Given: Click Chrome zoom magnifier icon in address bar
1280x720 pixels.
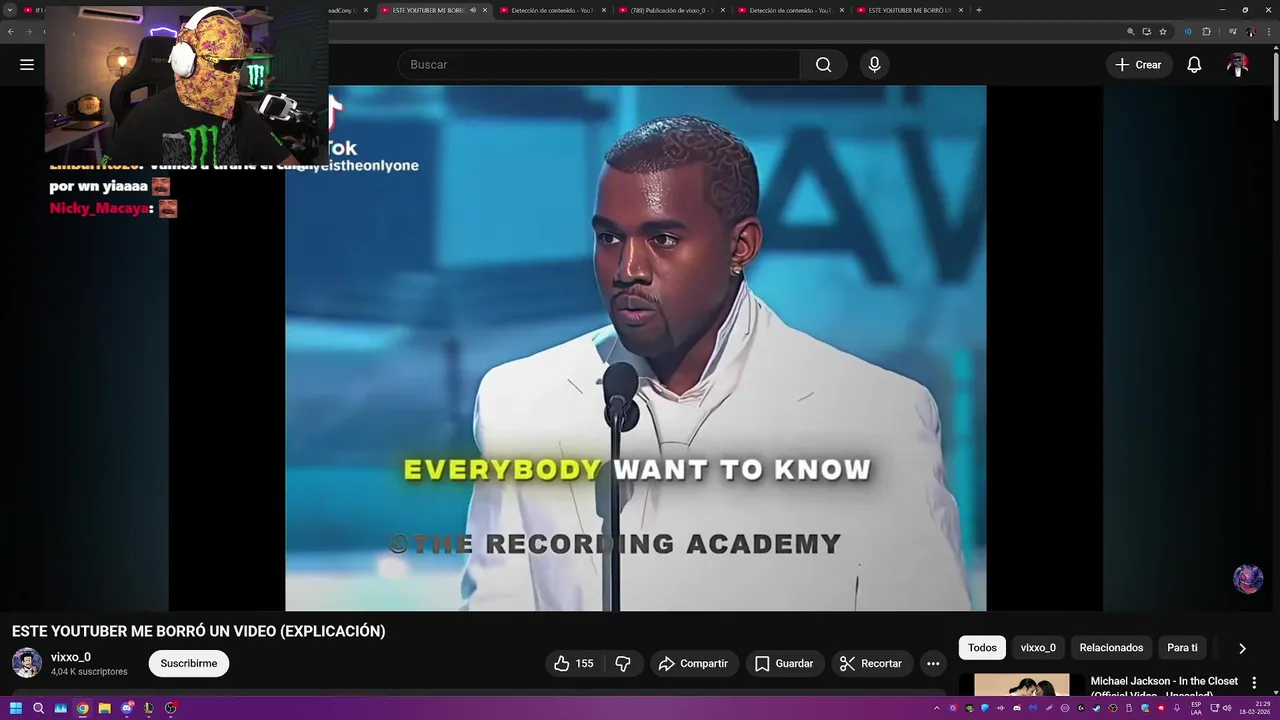Looking at the screenshot, I should (x=1129, y=31).
